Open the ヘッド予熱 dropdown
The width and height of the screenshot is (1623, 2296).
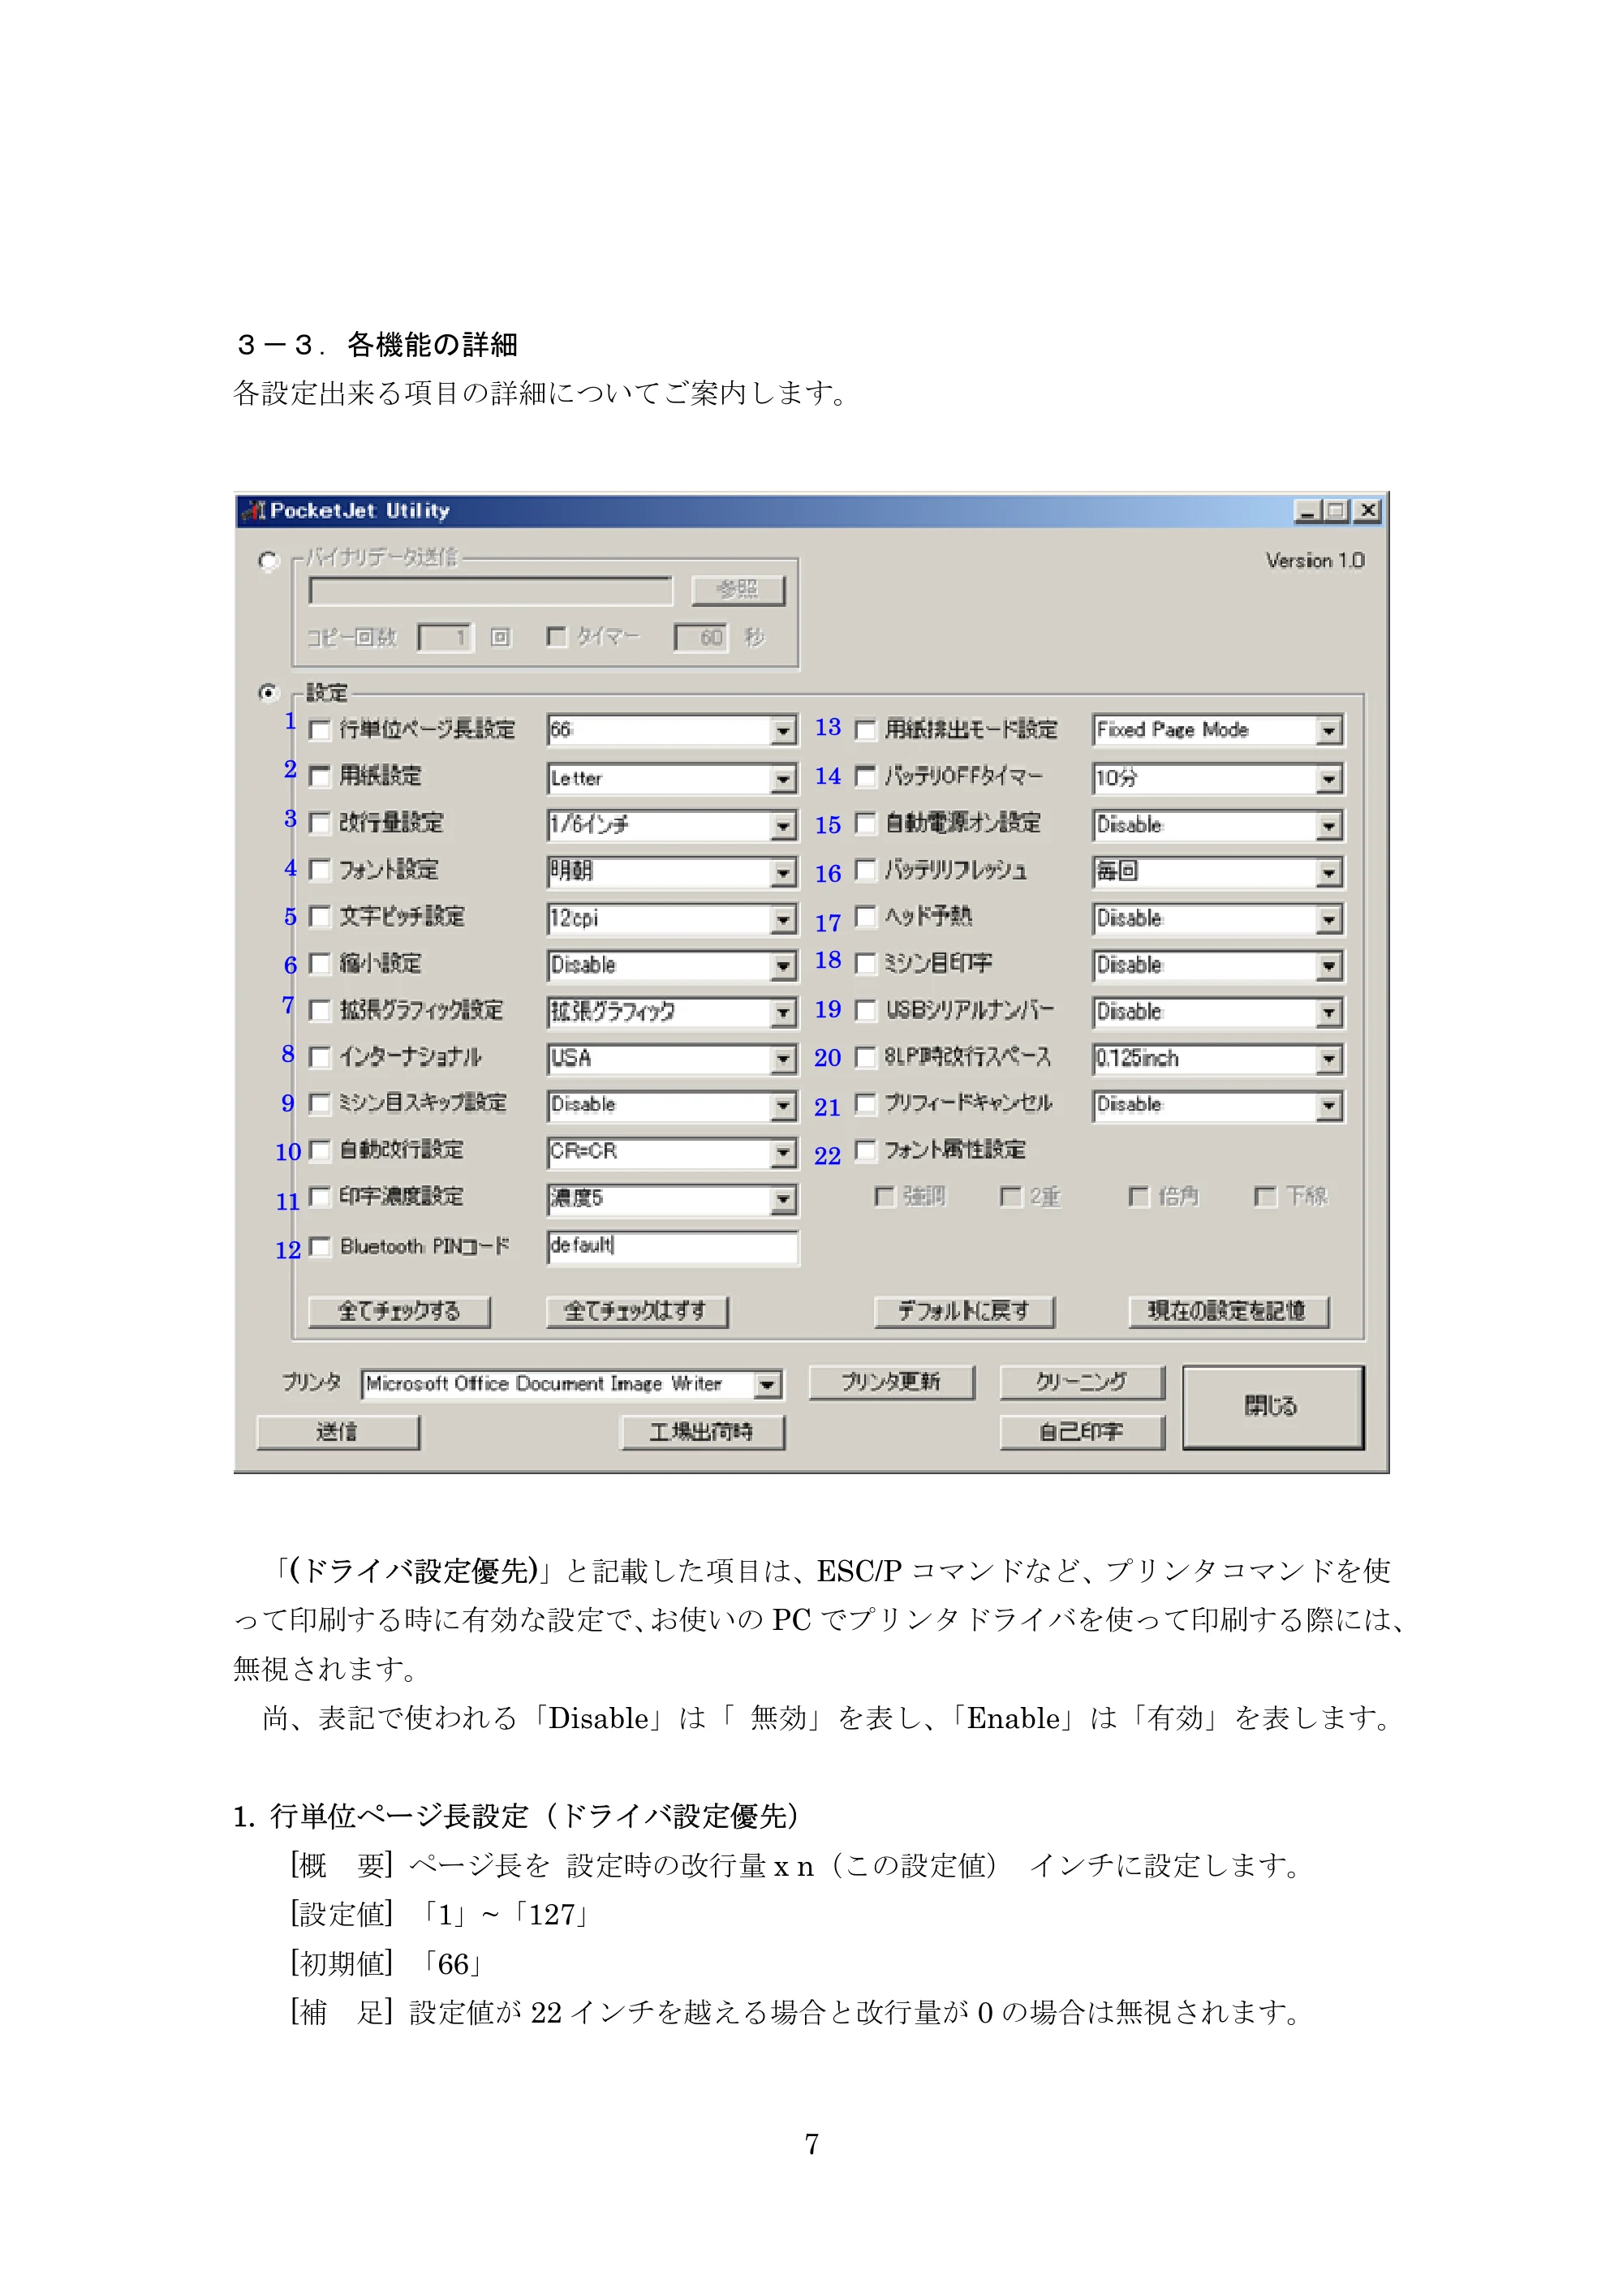pyautogui.click(x=1218, y=919)
